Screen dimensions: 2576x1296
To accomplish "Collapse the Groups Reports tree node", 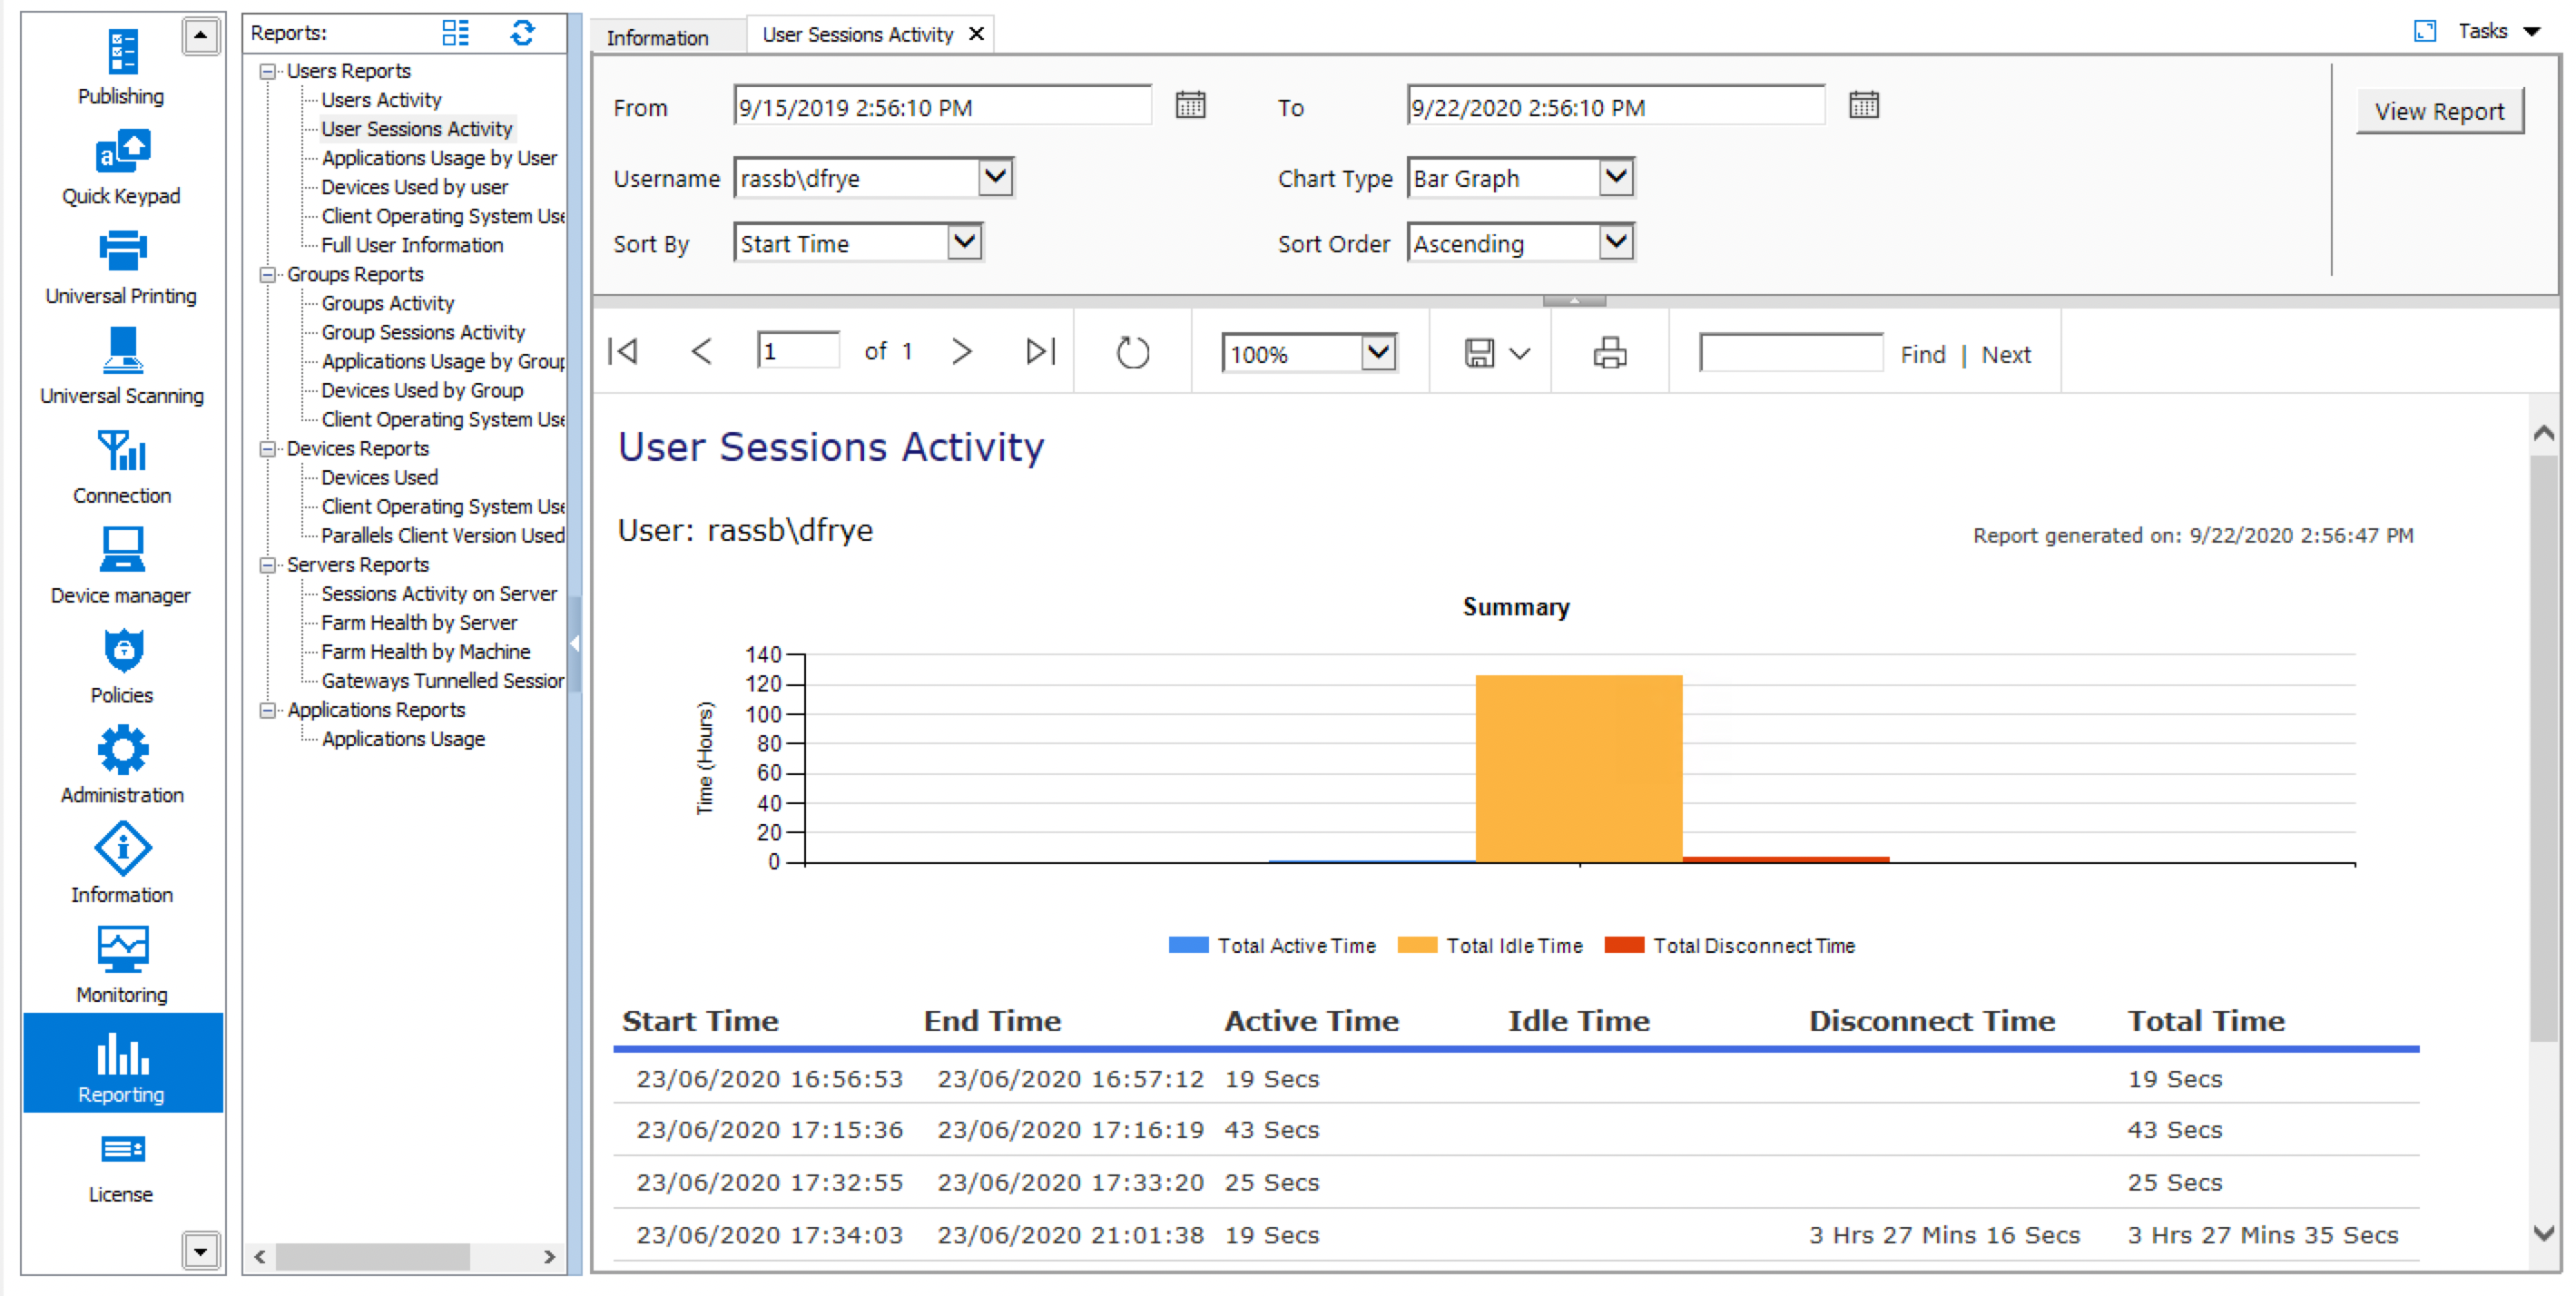I will click(x=268, y=275).
